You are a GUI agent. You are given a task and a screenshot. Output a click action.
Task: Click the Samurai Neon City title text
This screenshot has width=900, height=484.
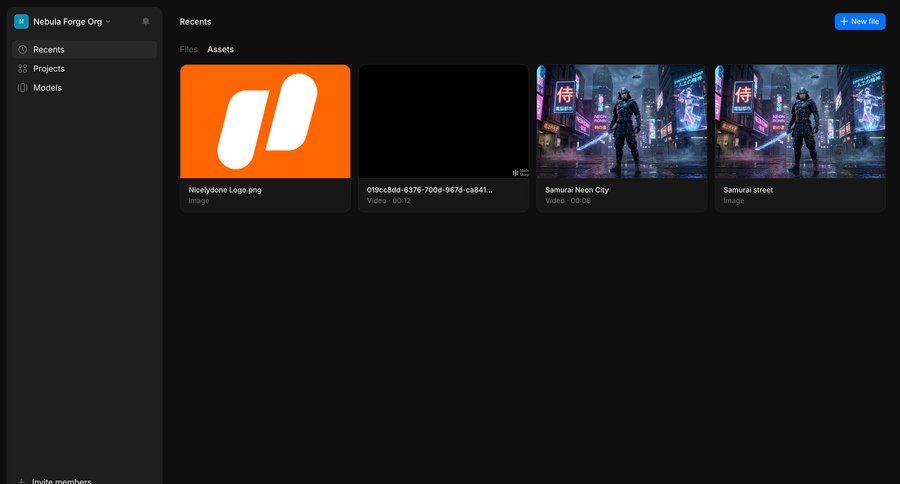(577, 189)
